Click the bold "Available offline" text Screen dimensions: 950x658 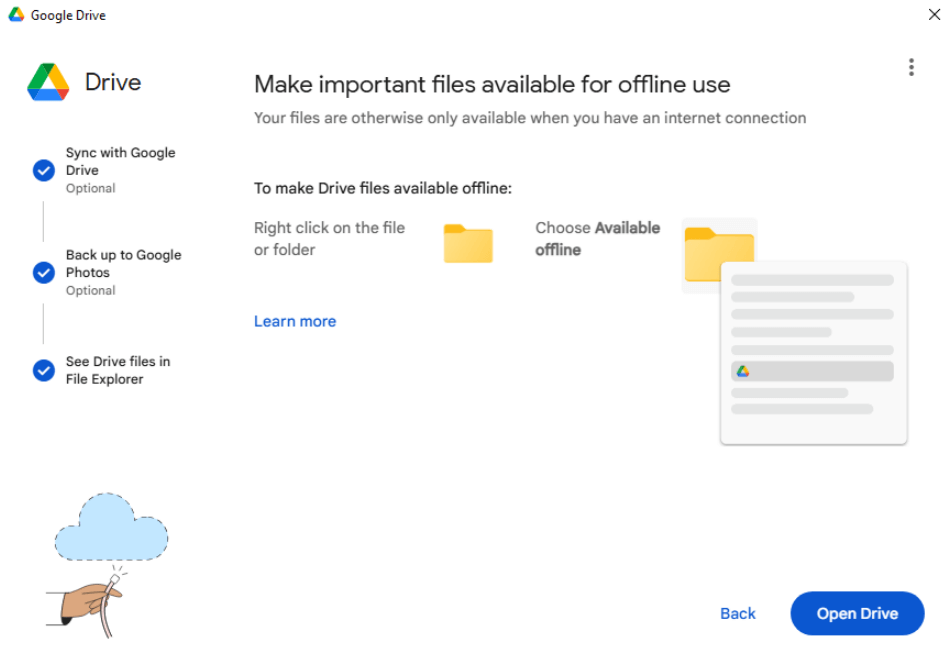(x=597, y=239)
